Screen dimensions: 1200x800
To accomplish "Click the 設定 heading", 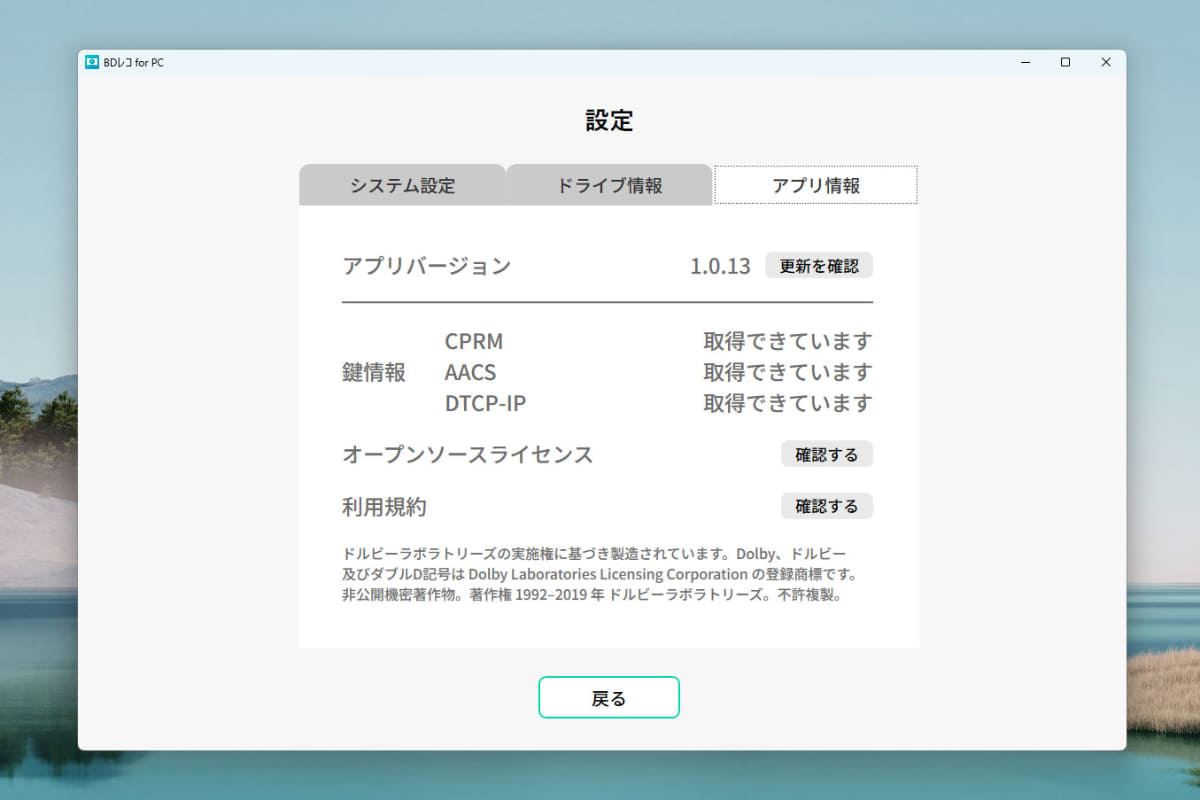I will click(608, 120).
